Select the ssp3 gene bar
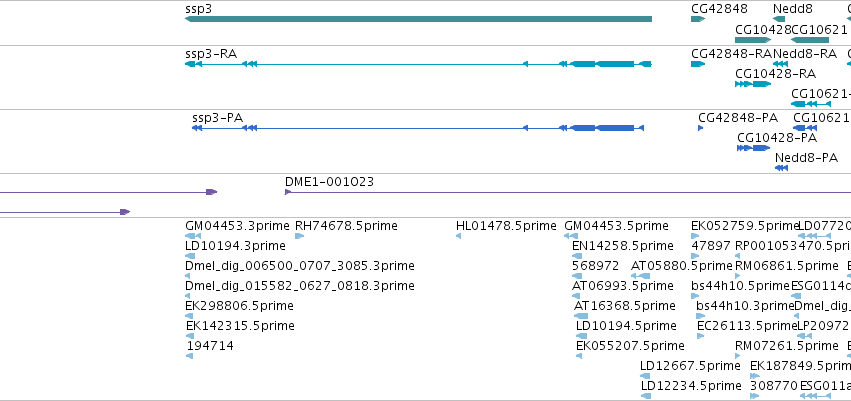 418,19
